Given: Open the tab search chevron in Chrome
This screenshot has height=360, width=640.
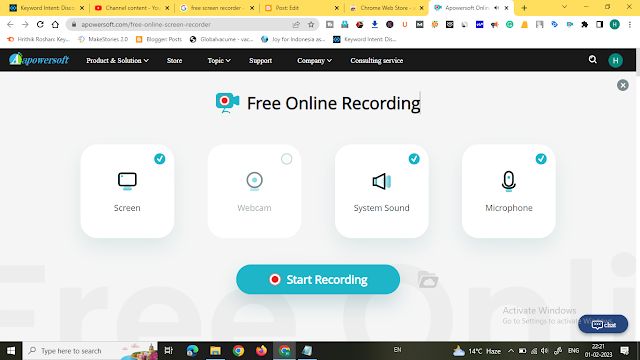Looking at the screenshot, I should (x=564, y=7).
